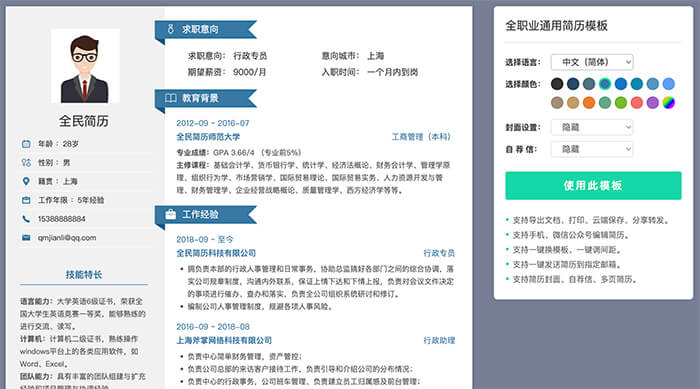Click the 全民简历 name heading
Image resolution: width=700 pixels, height=389 pixels.
pyautogui.click(x=84, y=121)
